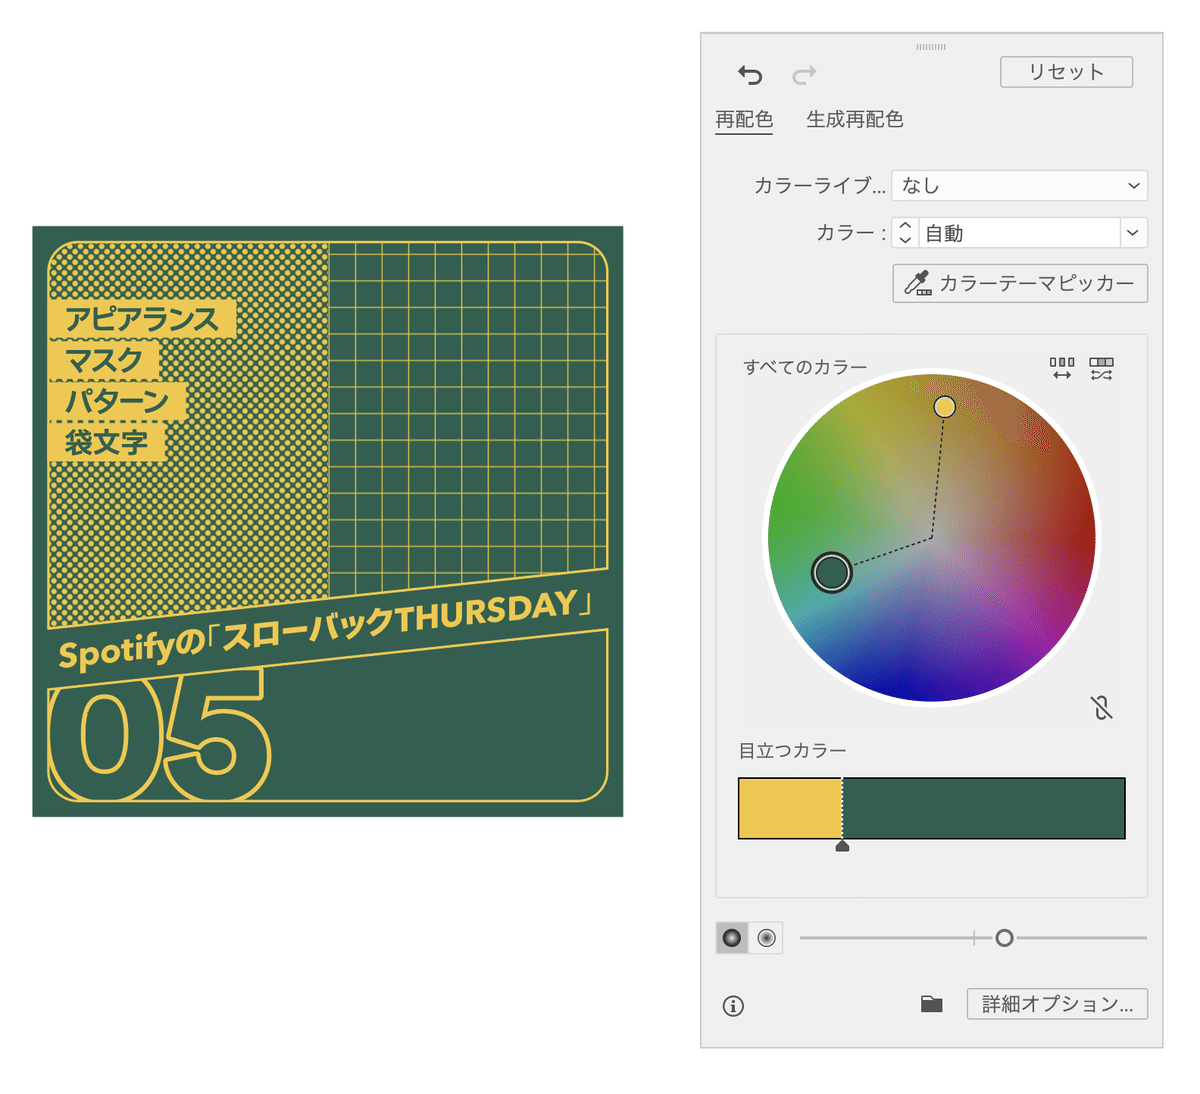Switch to the 生成再配色 tab
This screenshot has width=1200, height=1094.
coord(855,119)
